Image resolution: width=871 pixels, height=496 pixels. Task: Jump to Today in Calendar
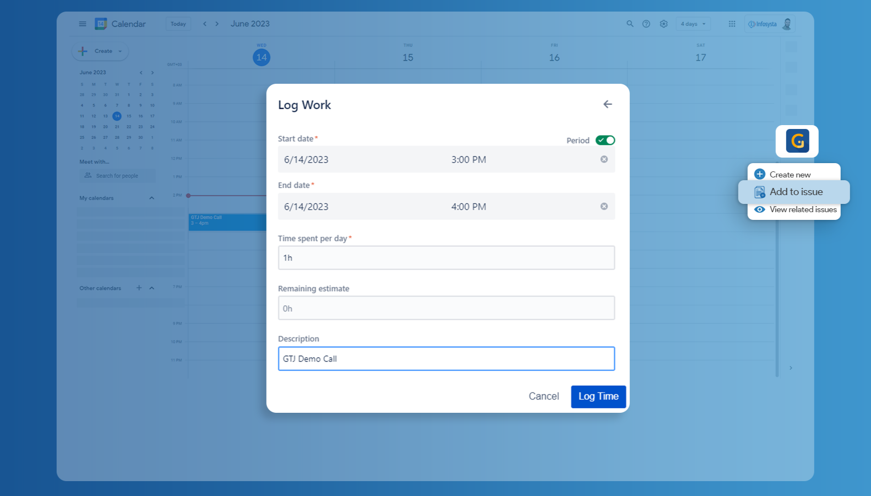pyautogui.click(x=178, y=24)
